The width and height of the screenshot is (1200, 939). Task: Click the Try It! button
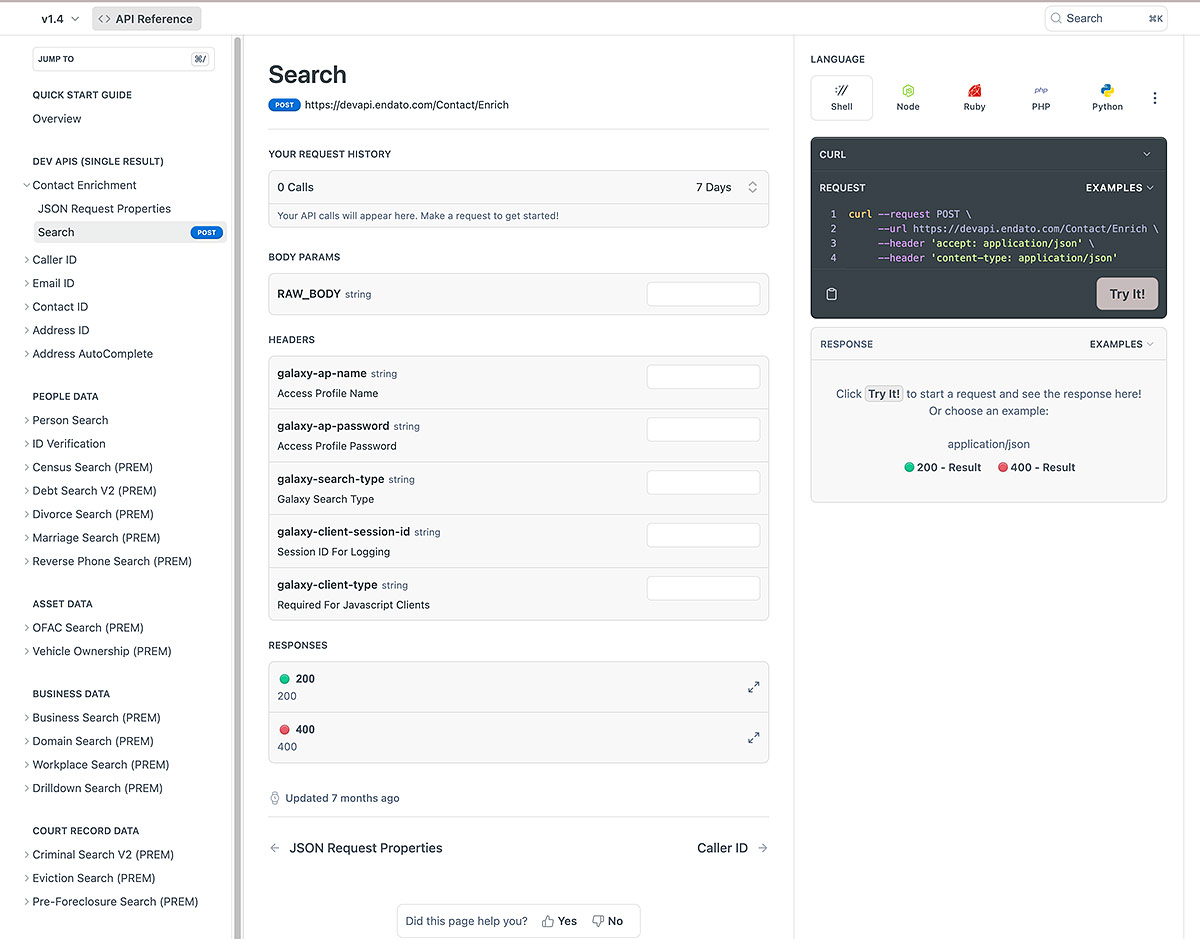click(x=1127, y=294)
